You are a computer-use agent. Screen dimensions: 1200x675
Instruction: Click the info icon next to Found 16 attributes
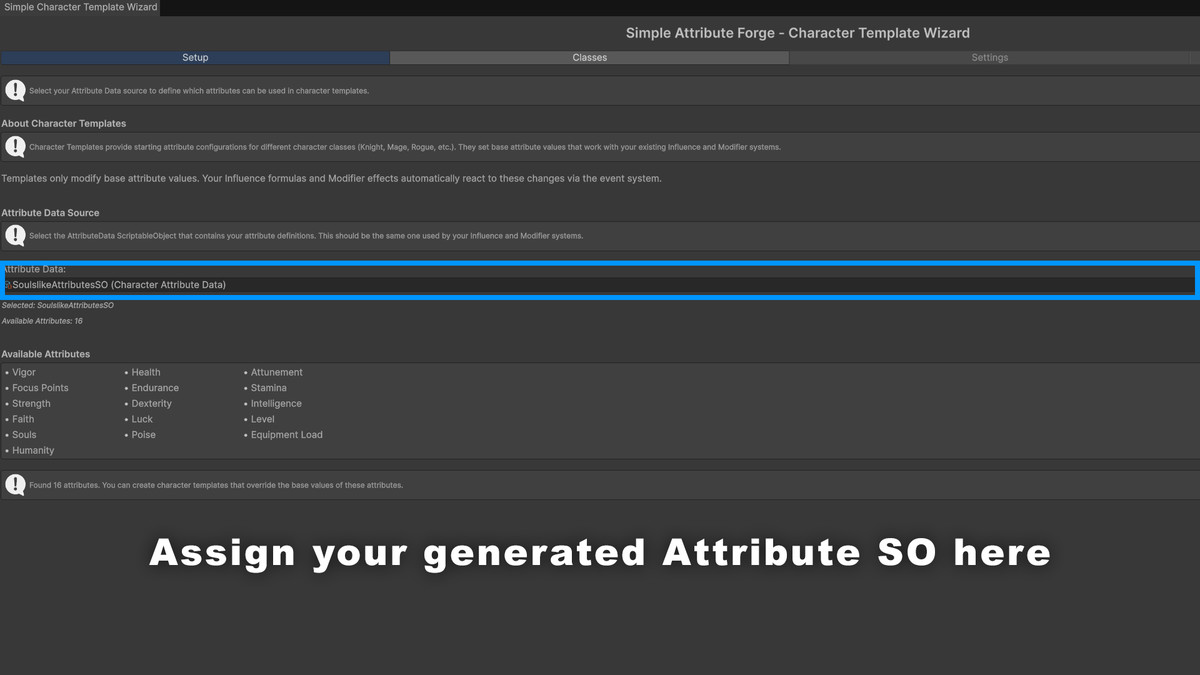(x=15, y=484)
